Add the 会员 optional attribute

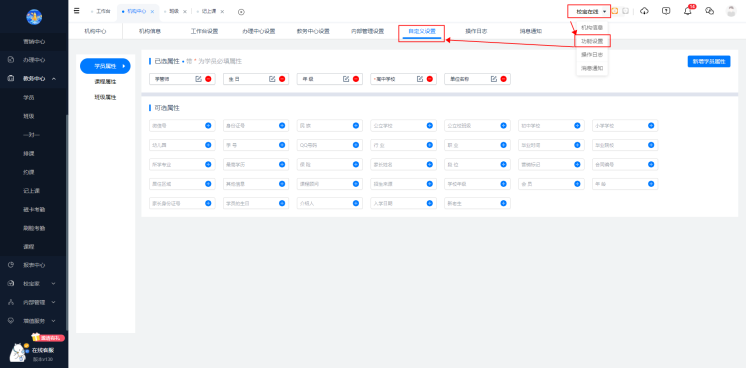pos(577,184)
